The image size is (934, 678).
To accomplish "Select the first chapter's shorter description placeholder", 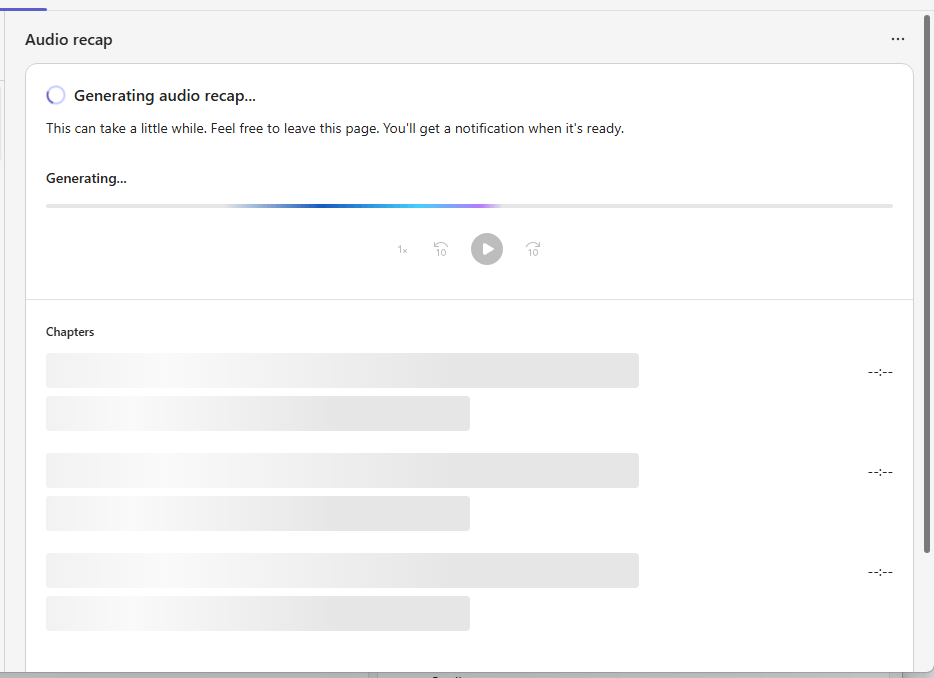I will click(258, 413).
